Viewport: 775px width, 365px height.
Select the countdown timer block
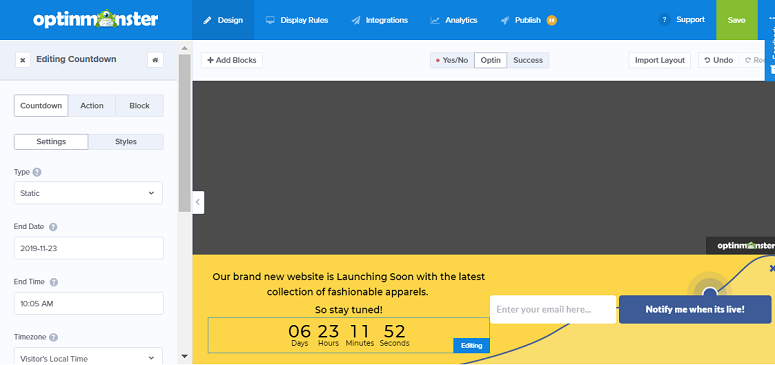(348, 335)
